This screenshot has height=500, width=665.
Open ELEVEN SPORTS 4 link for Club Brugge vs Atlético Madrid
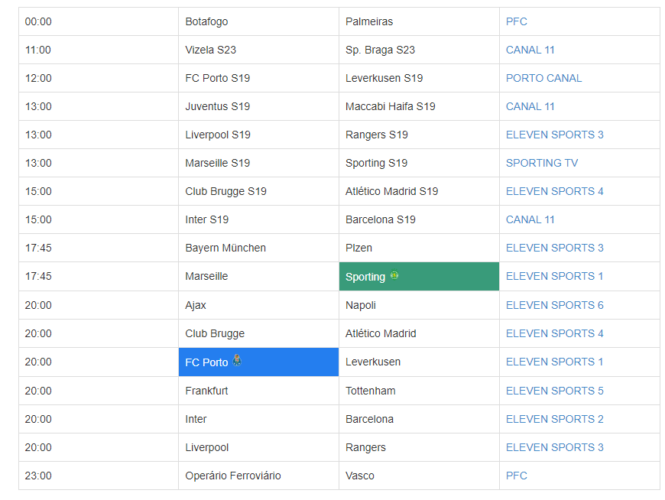(x=554, y=334)
